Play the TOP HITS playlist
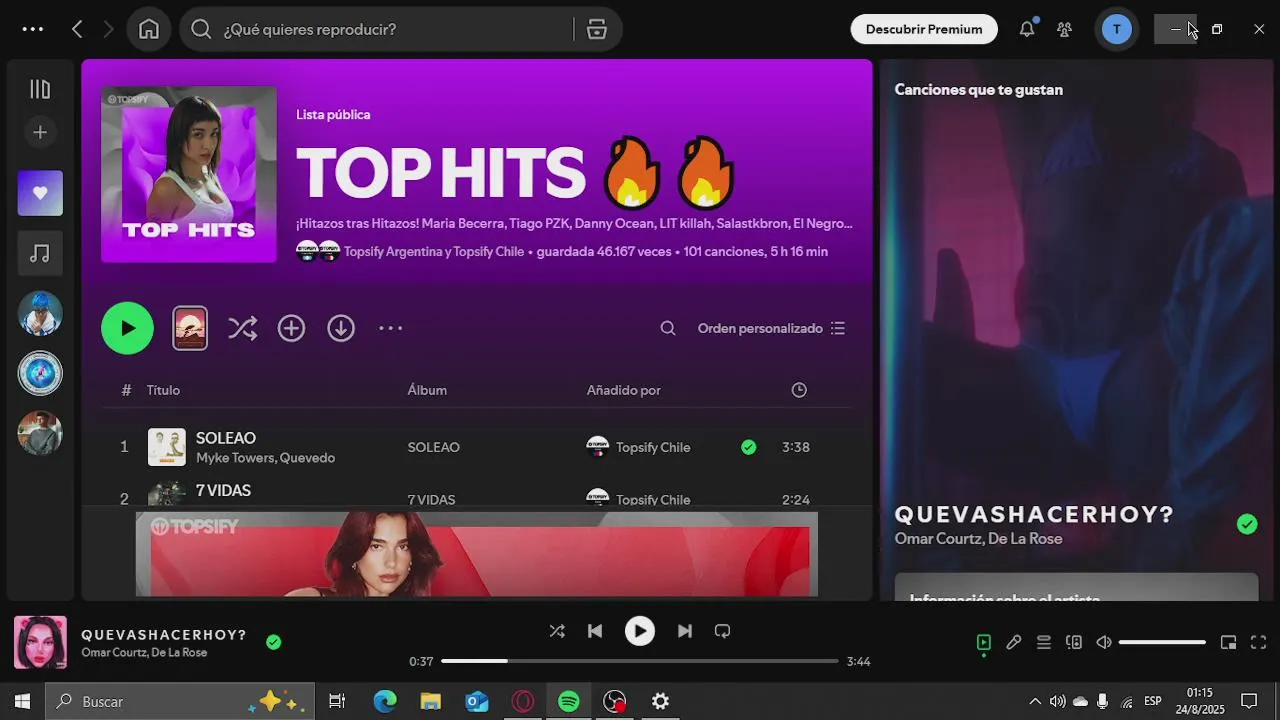The height and width of the screenshot is (720, 1280). (x=127, y=328)
